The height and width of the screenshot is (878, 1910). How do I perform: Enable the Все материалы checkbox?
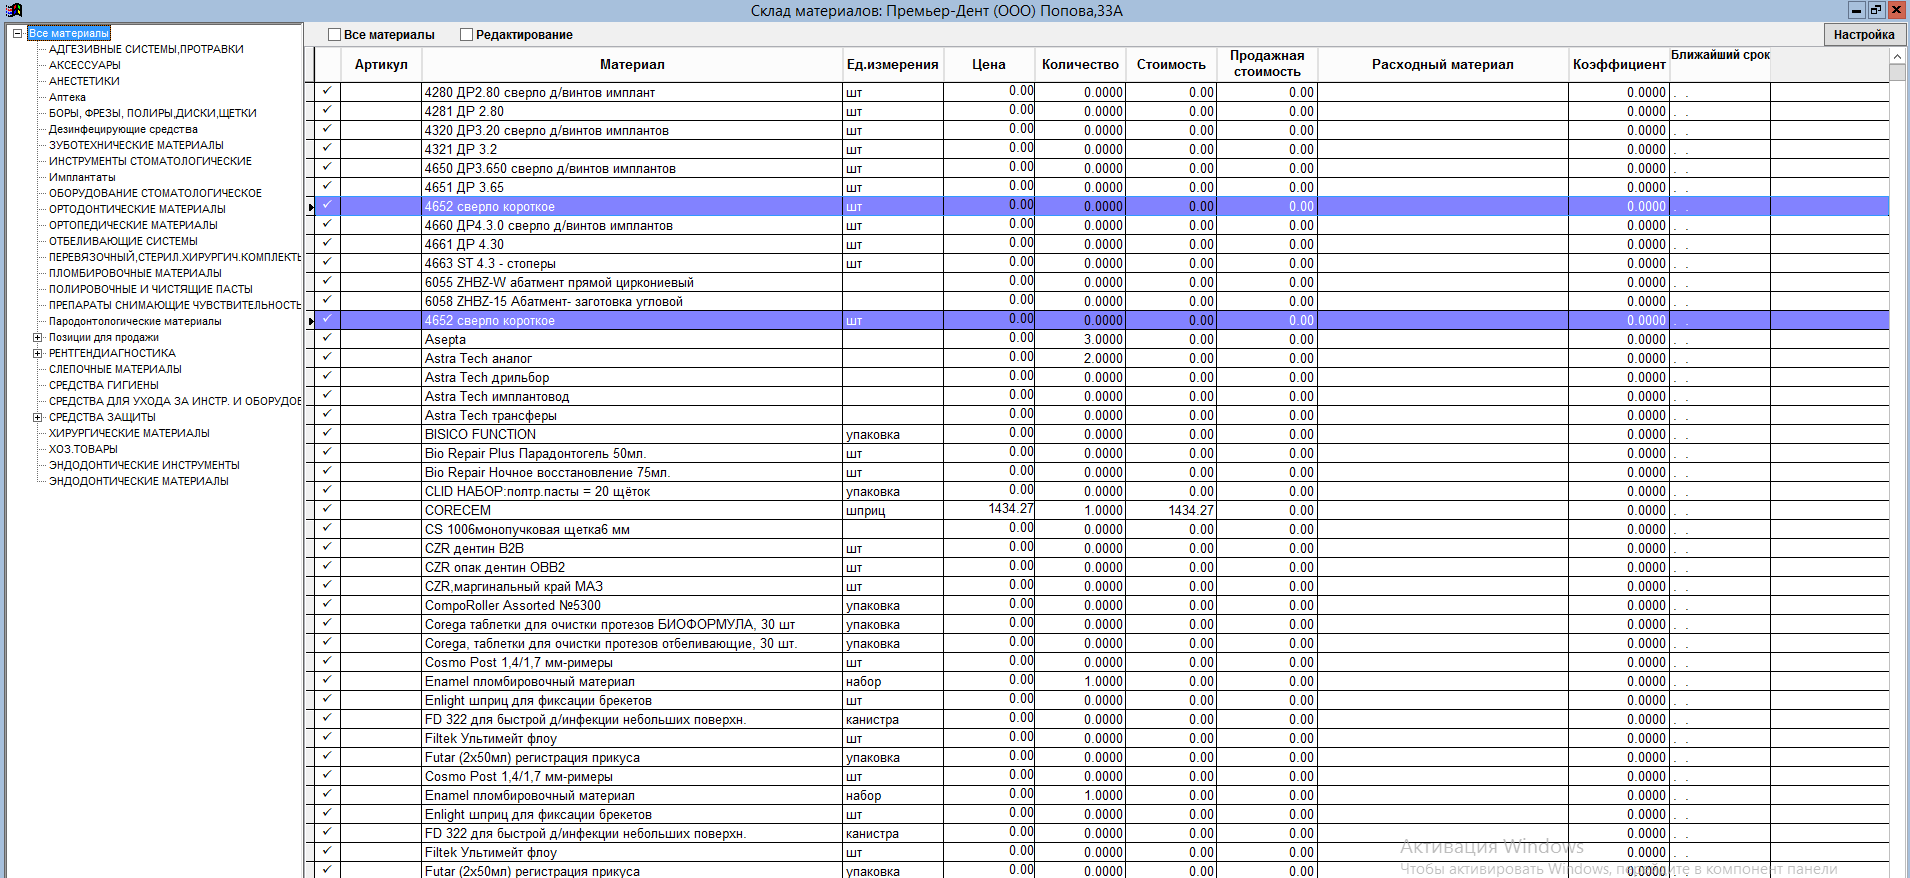335,35
